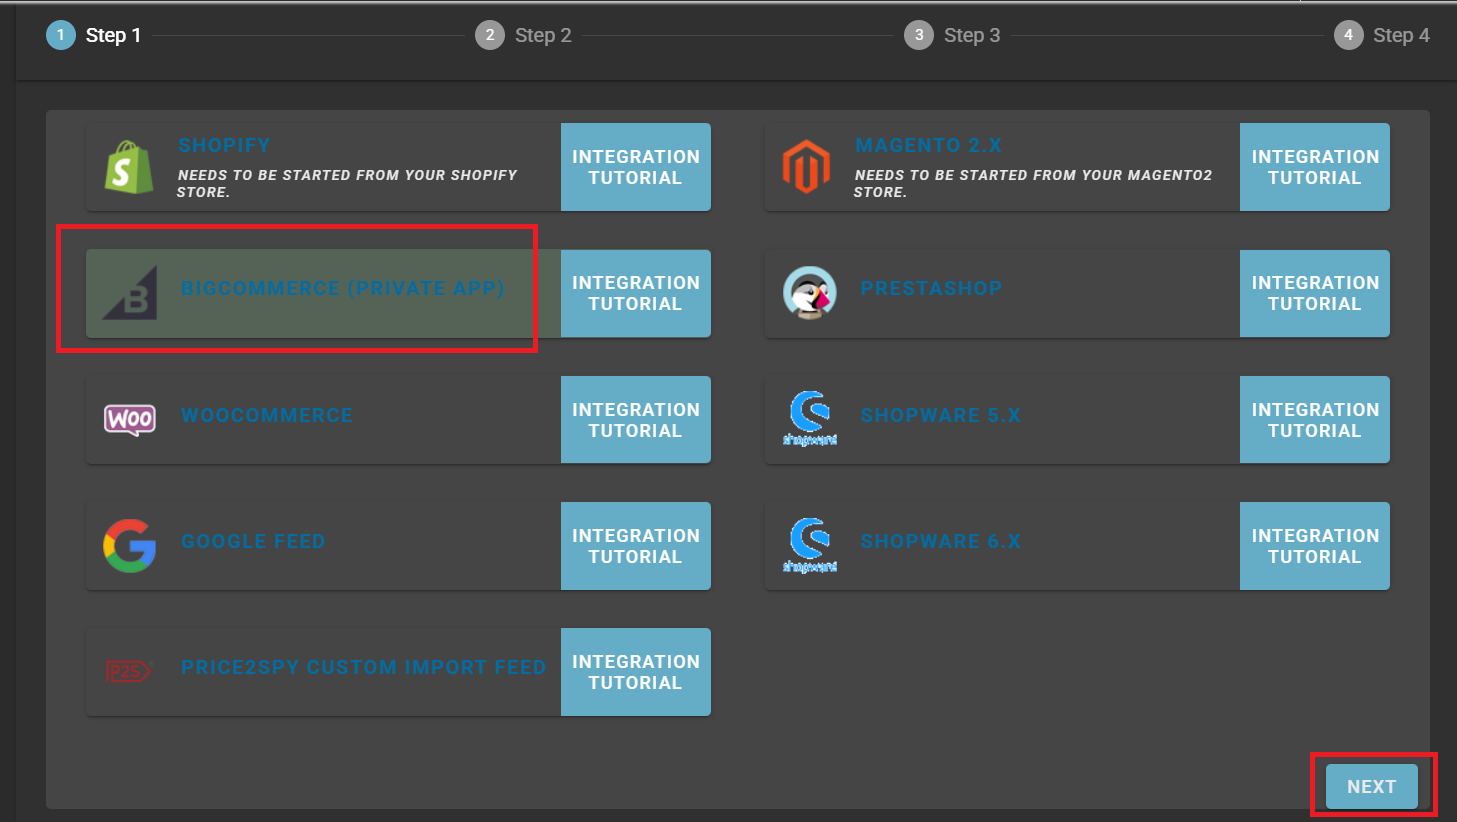The image size is (1457, 822).
Task: Click the Google G logo icon
Action: [x=130, y=545]
